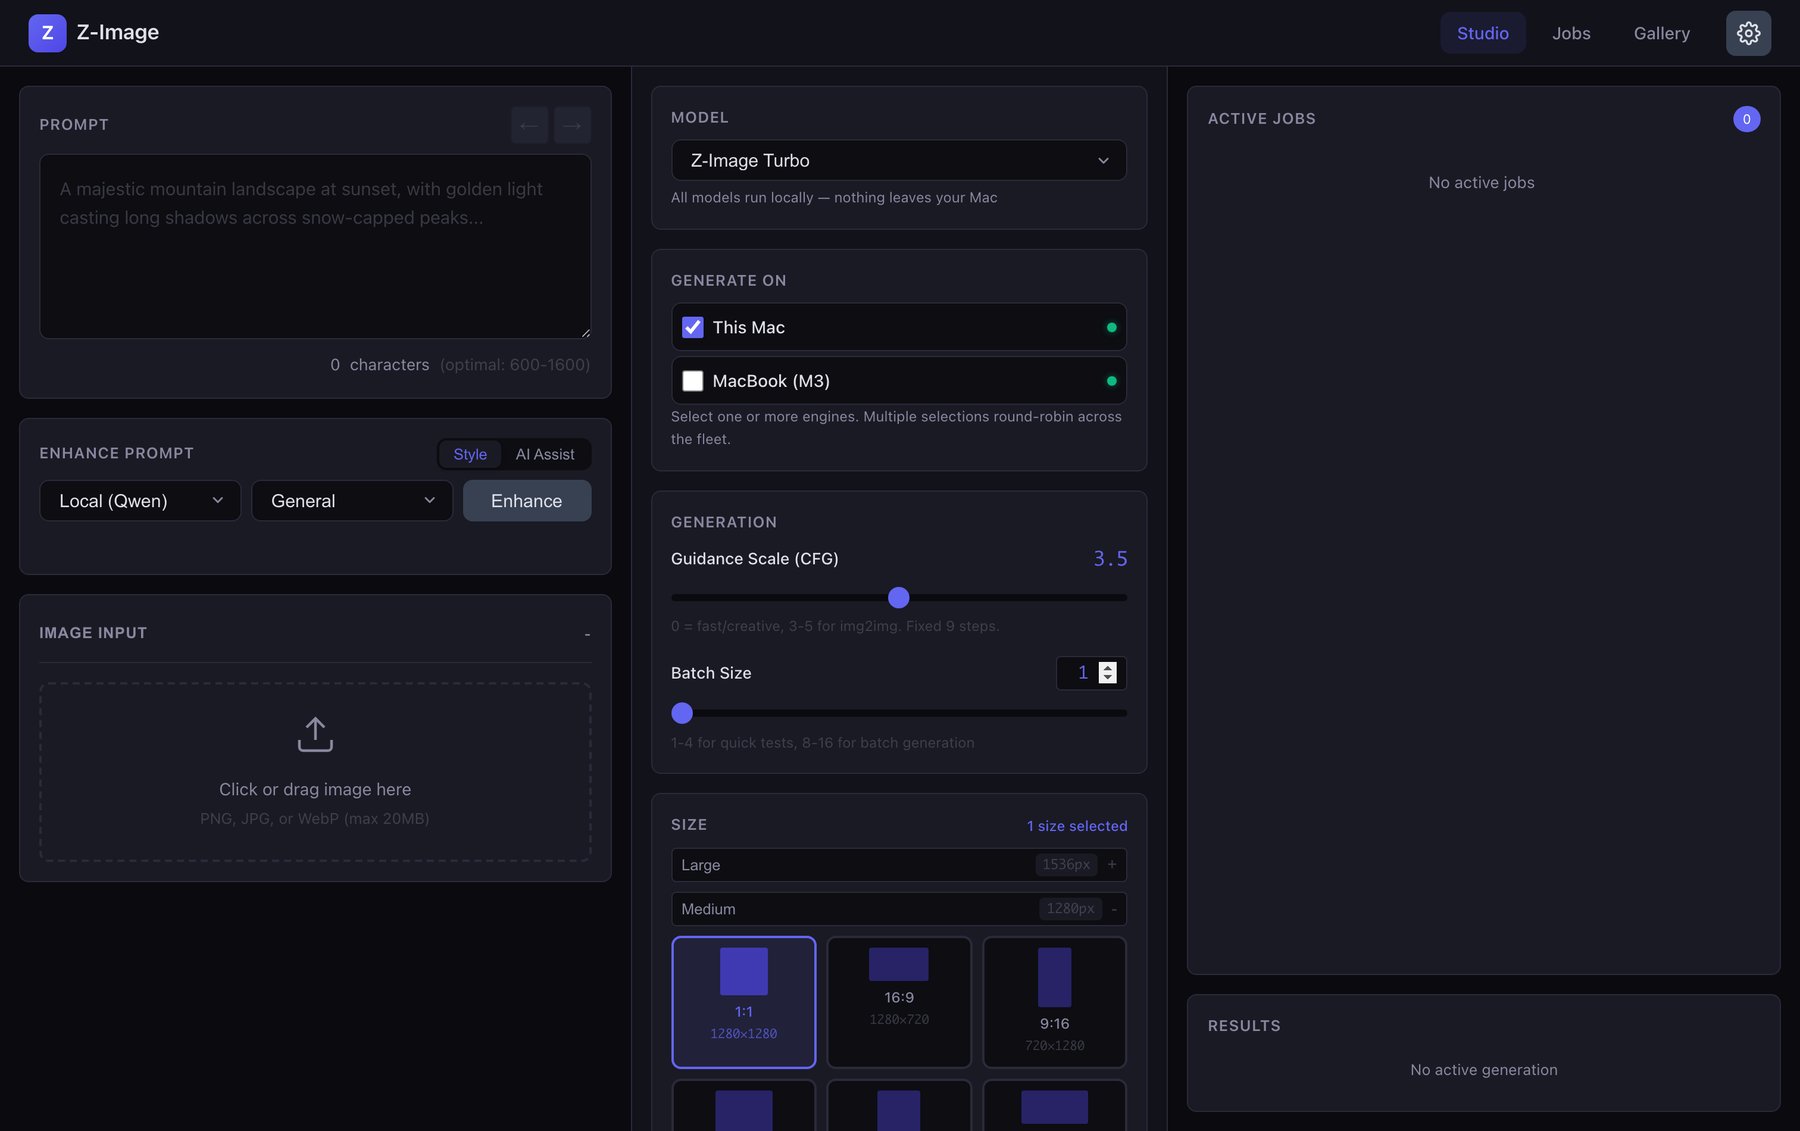
Task: Open the Z-Image Turbo model dropdown
Action: (898, 160)
